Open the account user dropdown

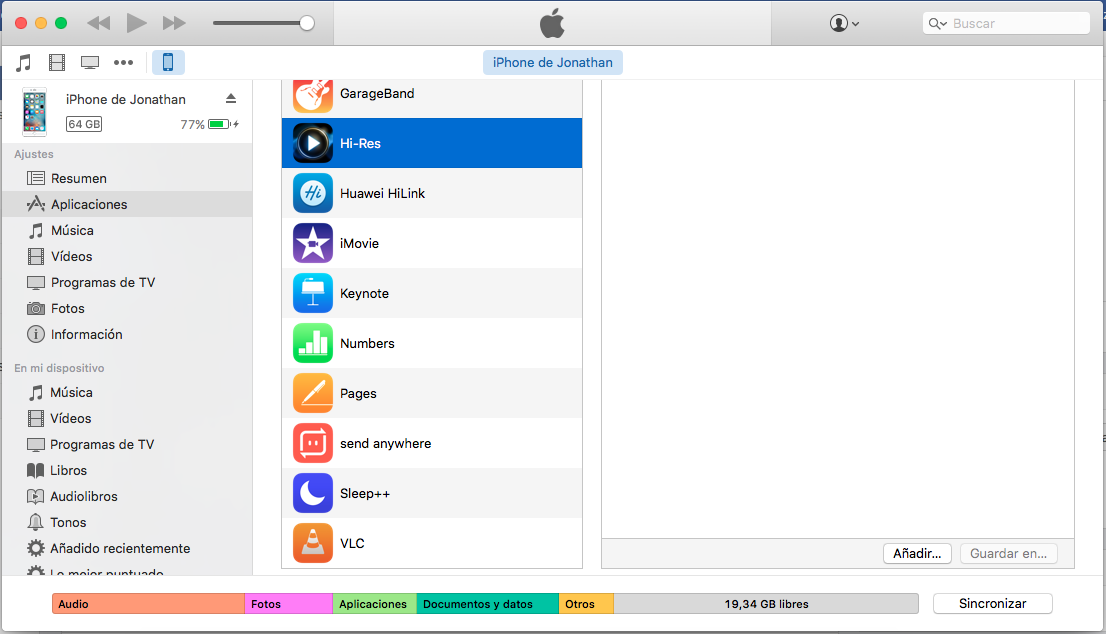[844, 23]
